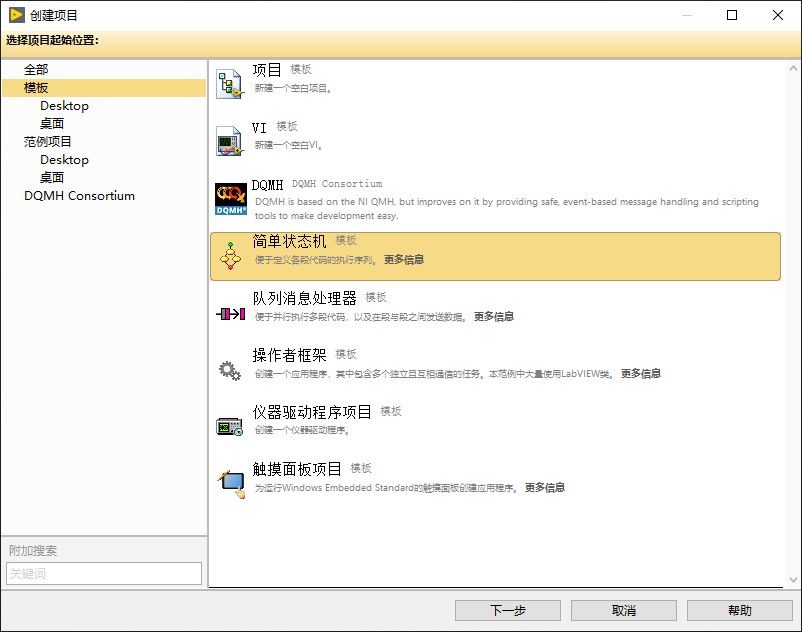Click the 仪器驱动程序项目 instrument icon
Screen dimensions: 802x632
(230, 427)
